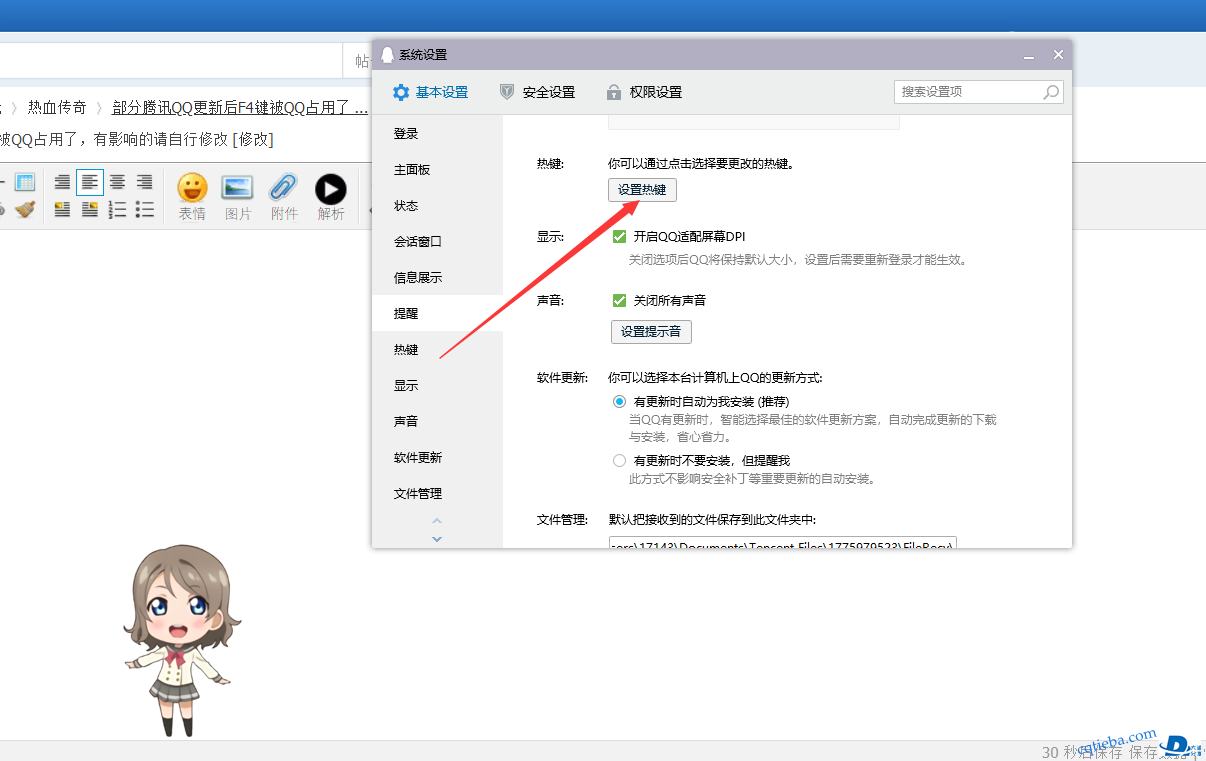Select the center-align text icon

(117, 183)
